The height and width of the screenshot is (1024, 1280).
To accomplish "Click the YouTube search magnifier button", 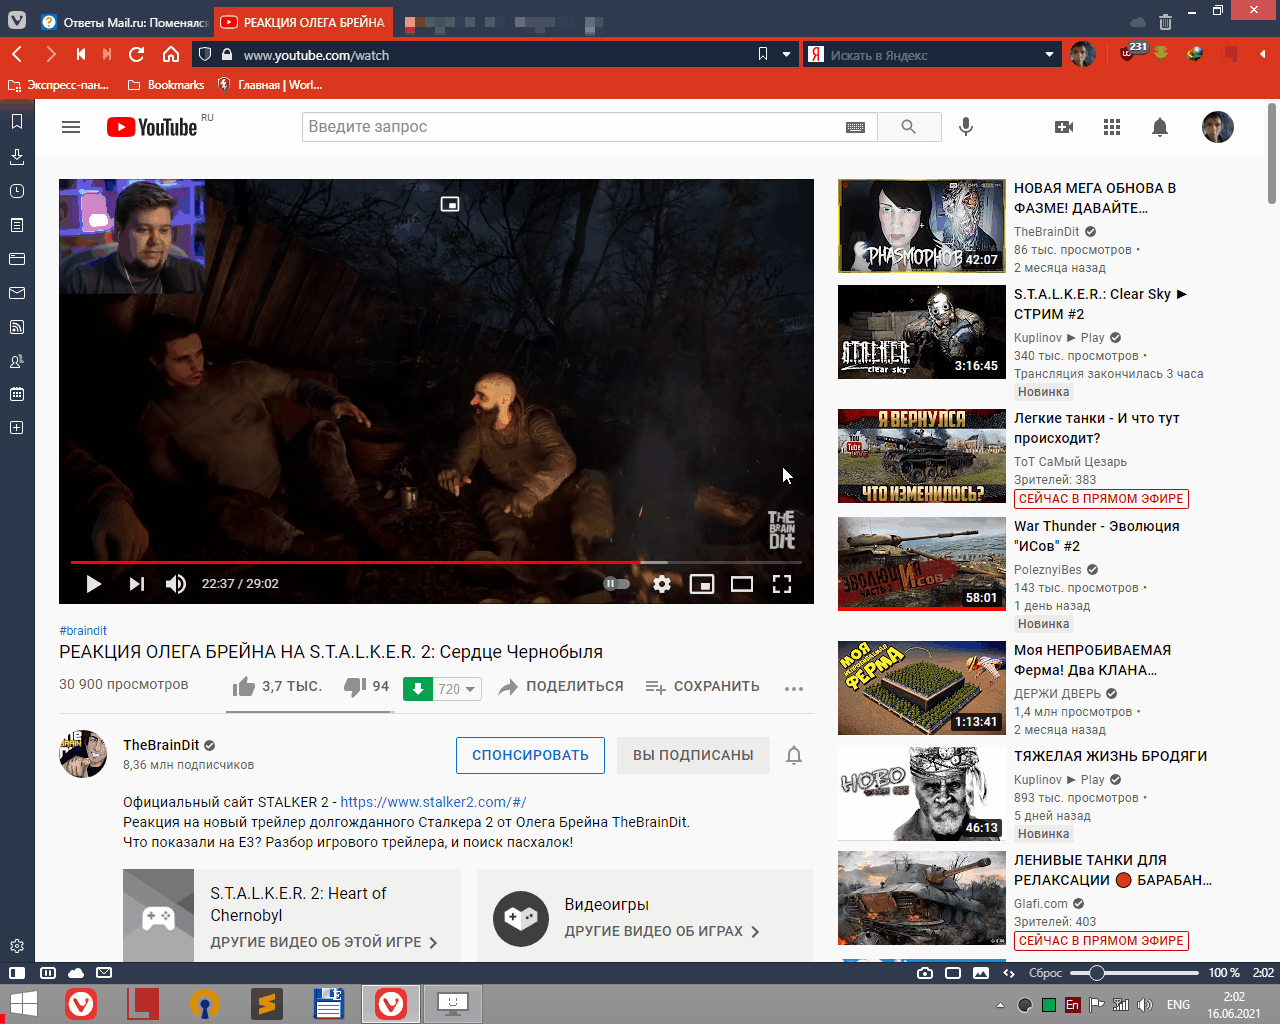I will [x=909, y=127].
